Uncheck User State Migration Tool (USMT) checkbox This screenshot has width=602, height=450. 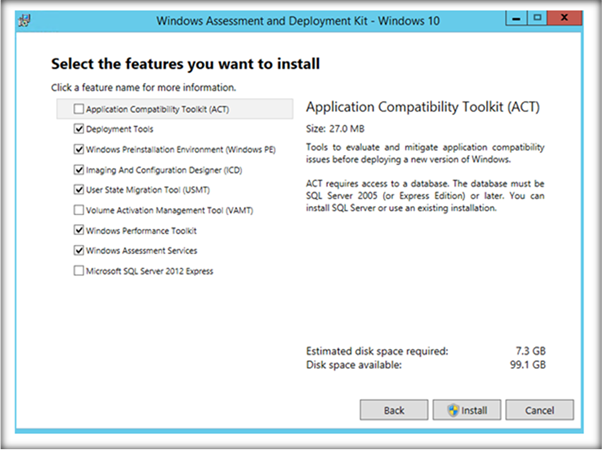(79, 189)
